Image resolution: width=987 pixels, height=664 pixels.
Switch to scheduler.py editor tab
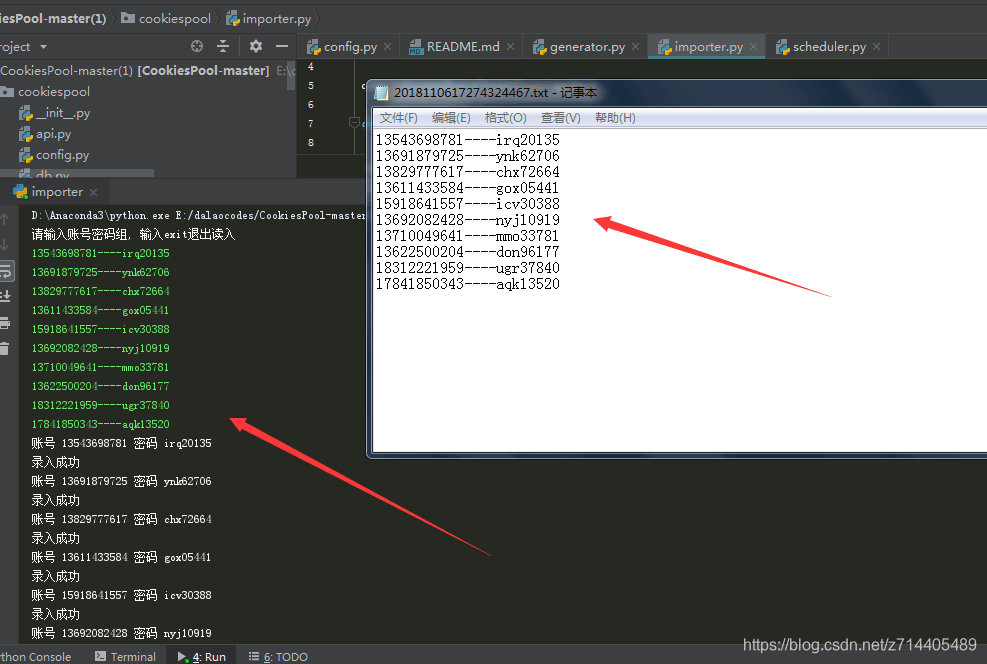coord(821,47)
